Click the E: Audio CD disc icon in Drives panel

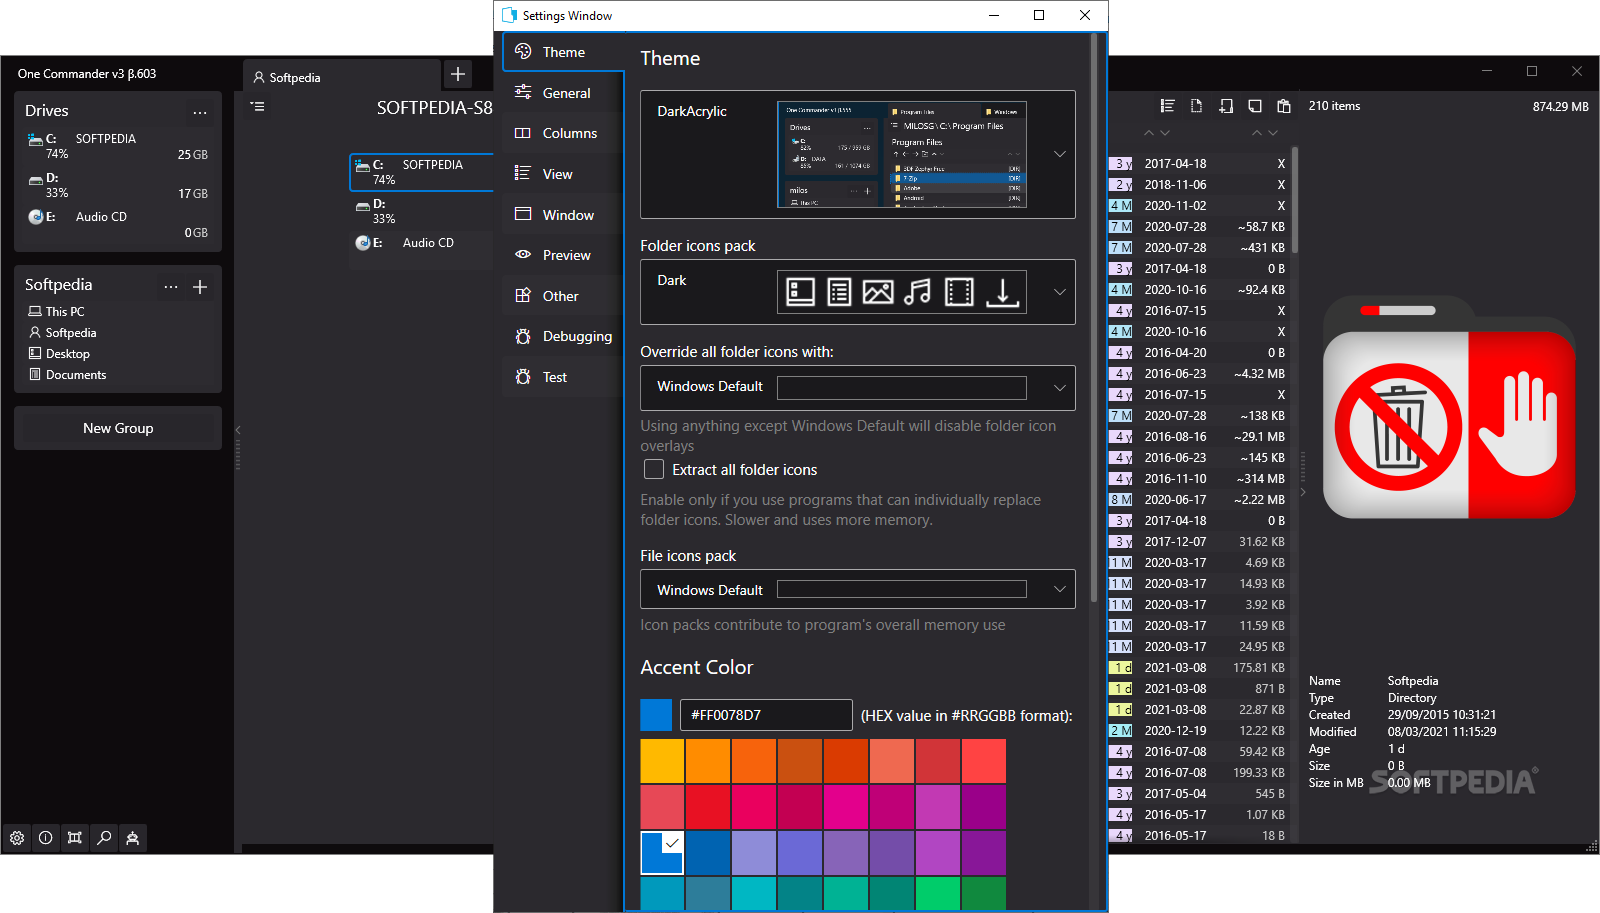tap(36, 217)
